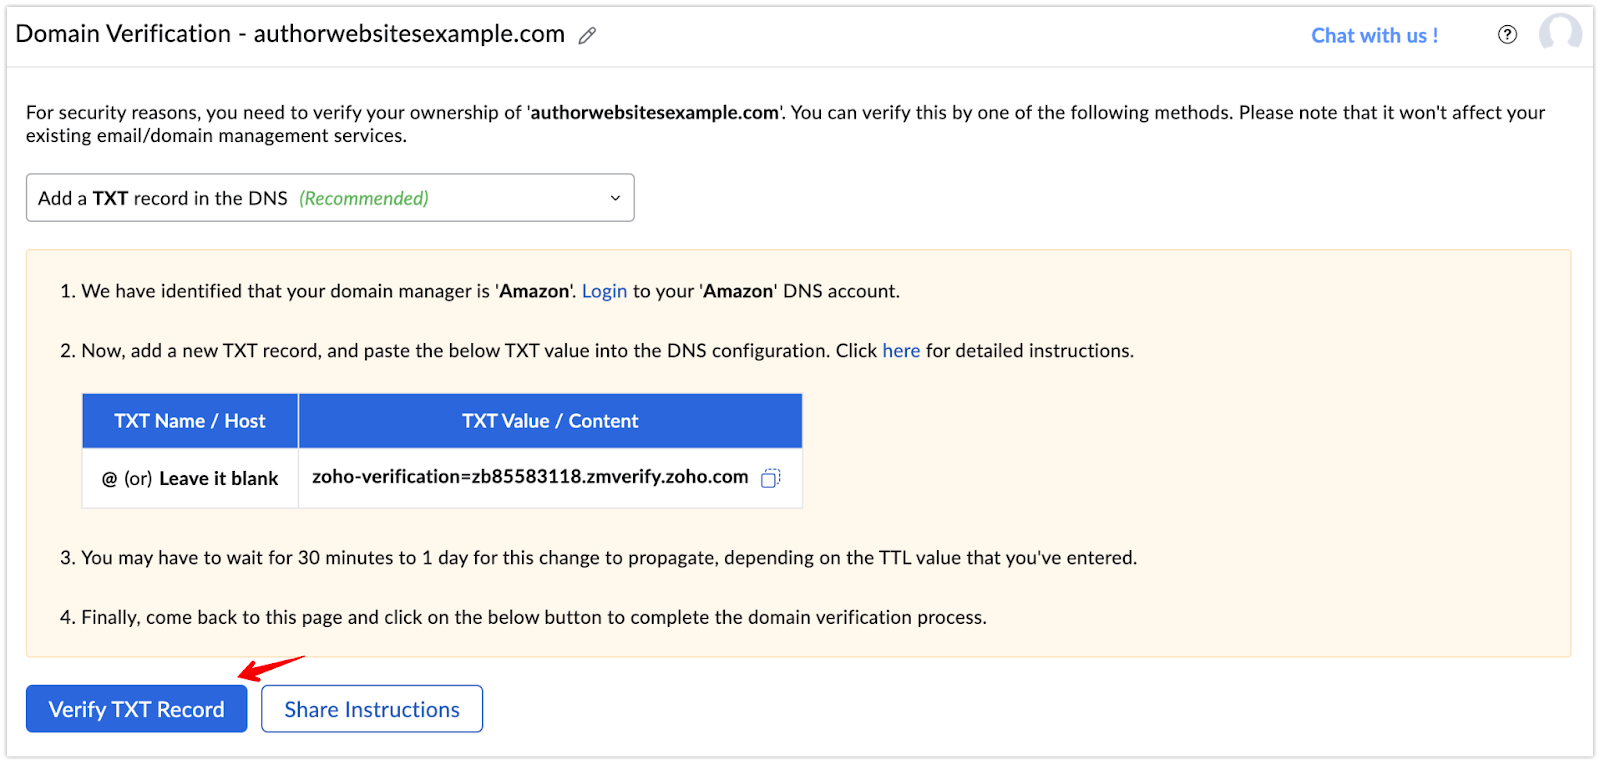Click the green Recommended label in the dropdown
1600x763 pixels.
click(364, 198)
